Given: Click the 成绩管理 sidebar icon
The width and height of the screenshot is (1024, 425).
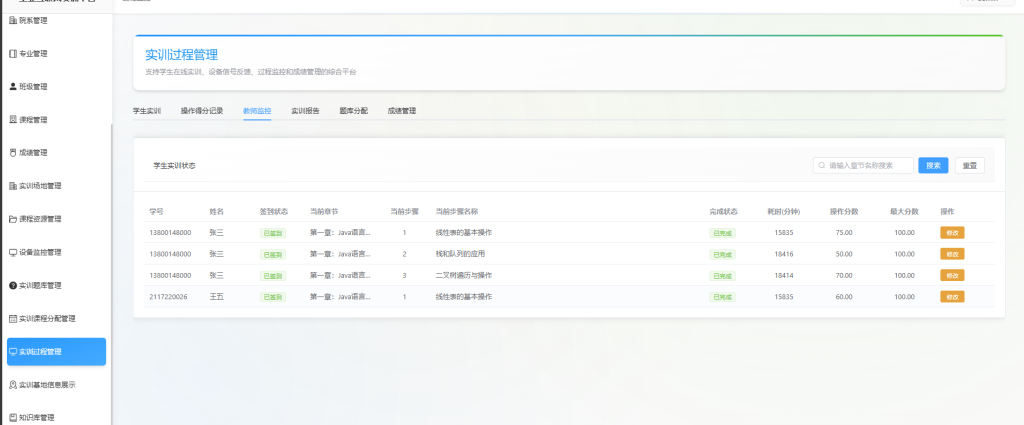Looking at the screenshot, I should (x=12, y=153).
